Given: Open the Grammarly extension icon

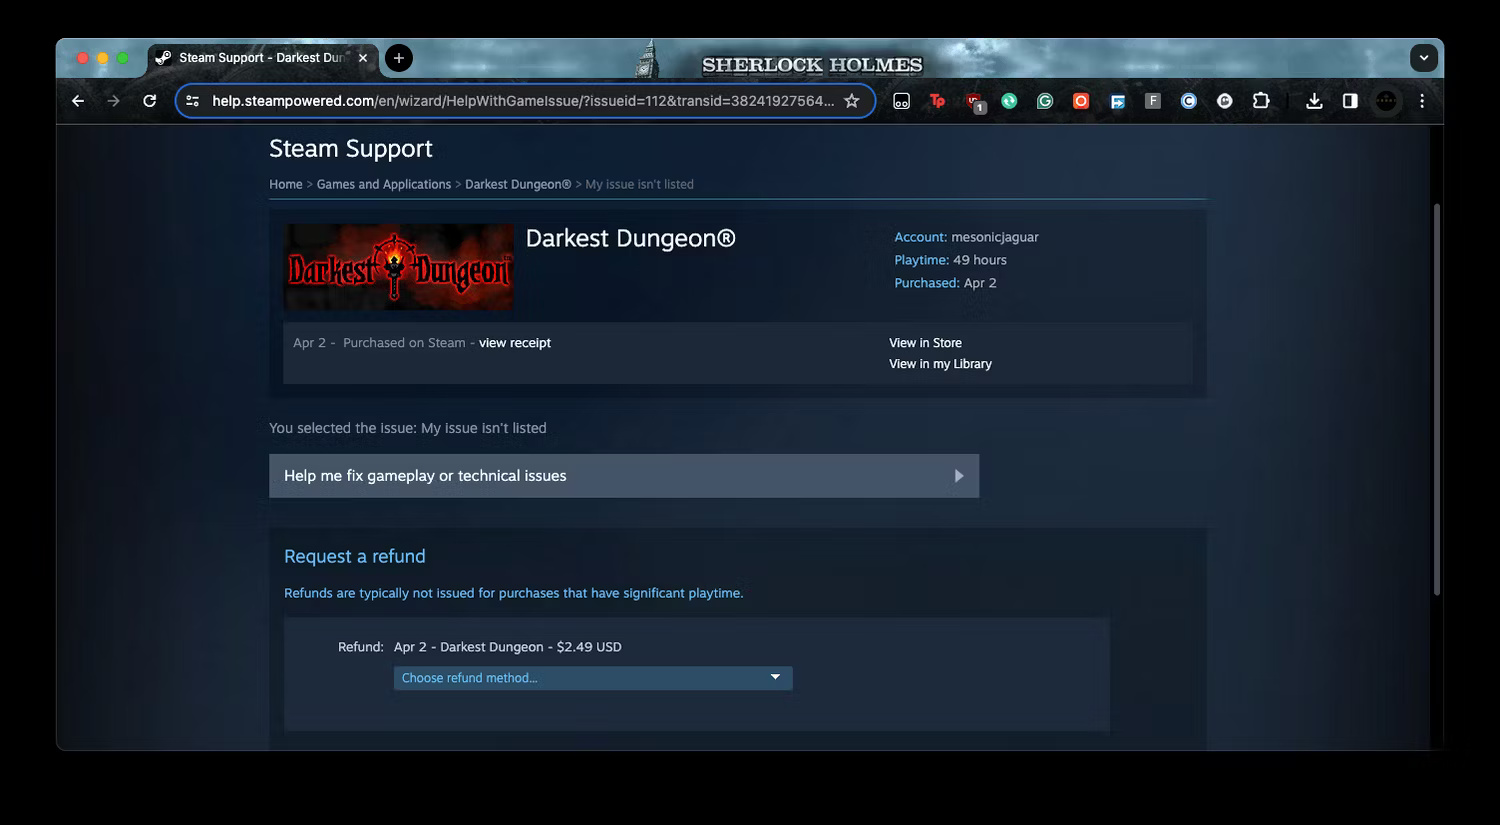Looking at the screenshot, I should point(1045,100).
